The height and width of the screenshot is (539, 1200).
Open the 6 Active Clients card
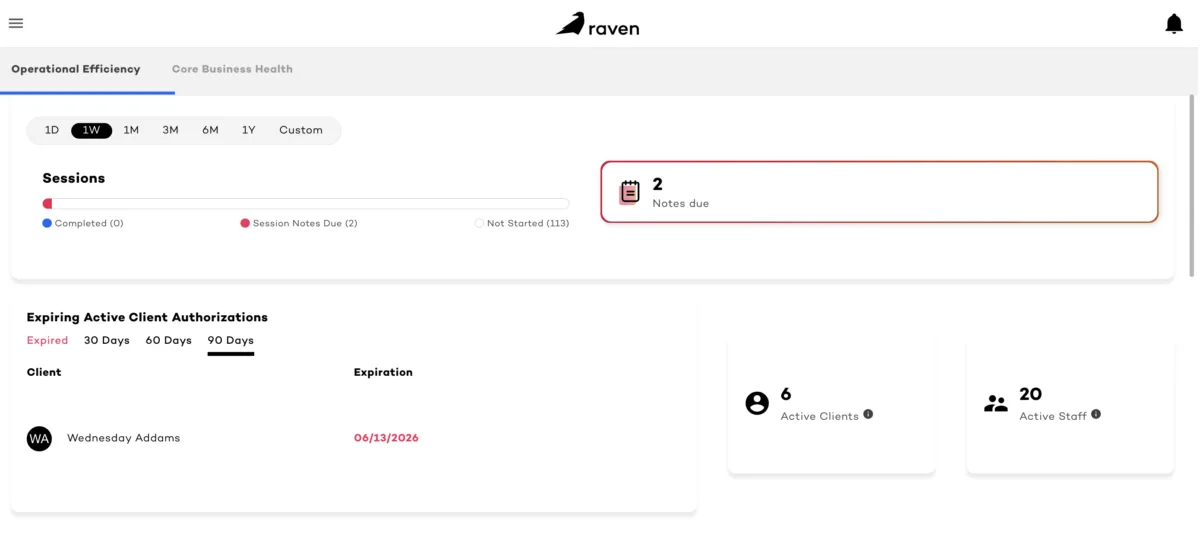pos(832,404)
